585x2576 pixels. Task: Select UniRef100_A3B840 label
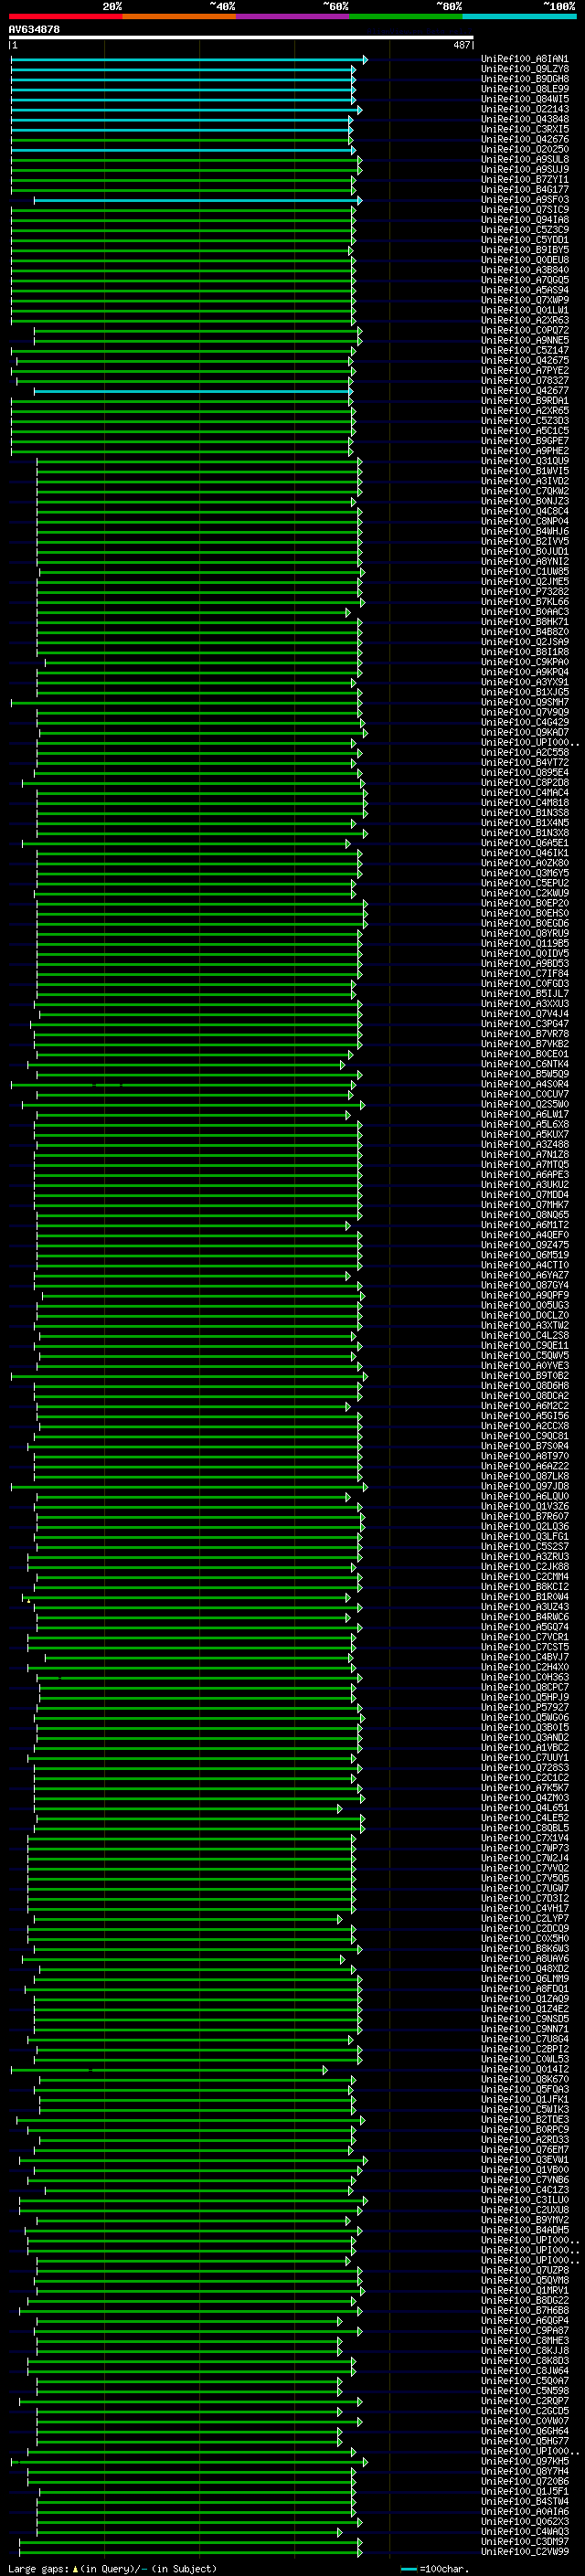point(525,270)
